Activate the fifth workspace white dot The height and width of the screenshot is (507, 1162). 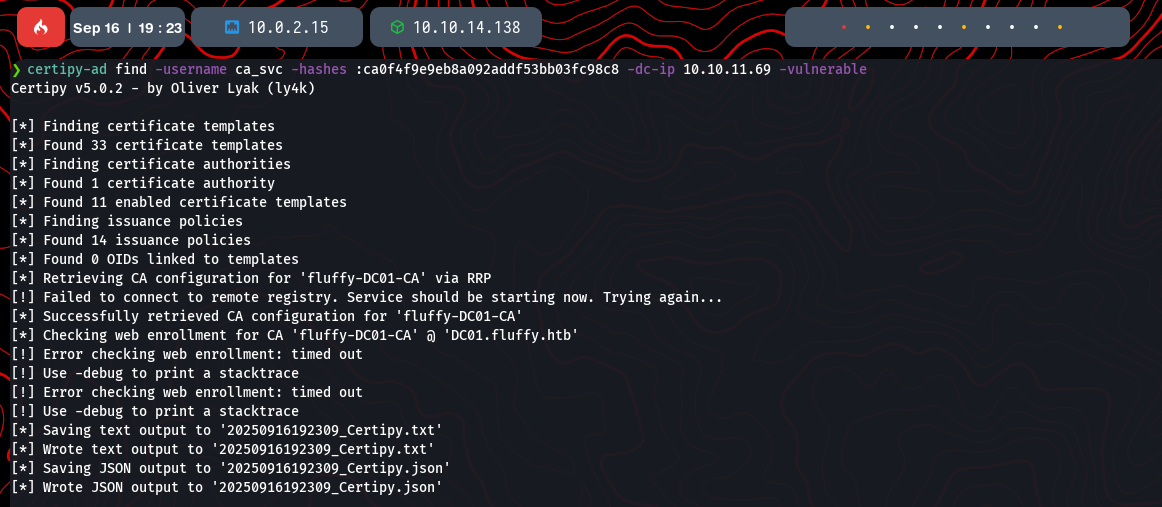pos(940,27)
